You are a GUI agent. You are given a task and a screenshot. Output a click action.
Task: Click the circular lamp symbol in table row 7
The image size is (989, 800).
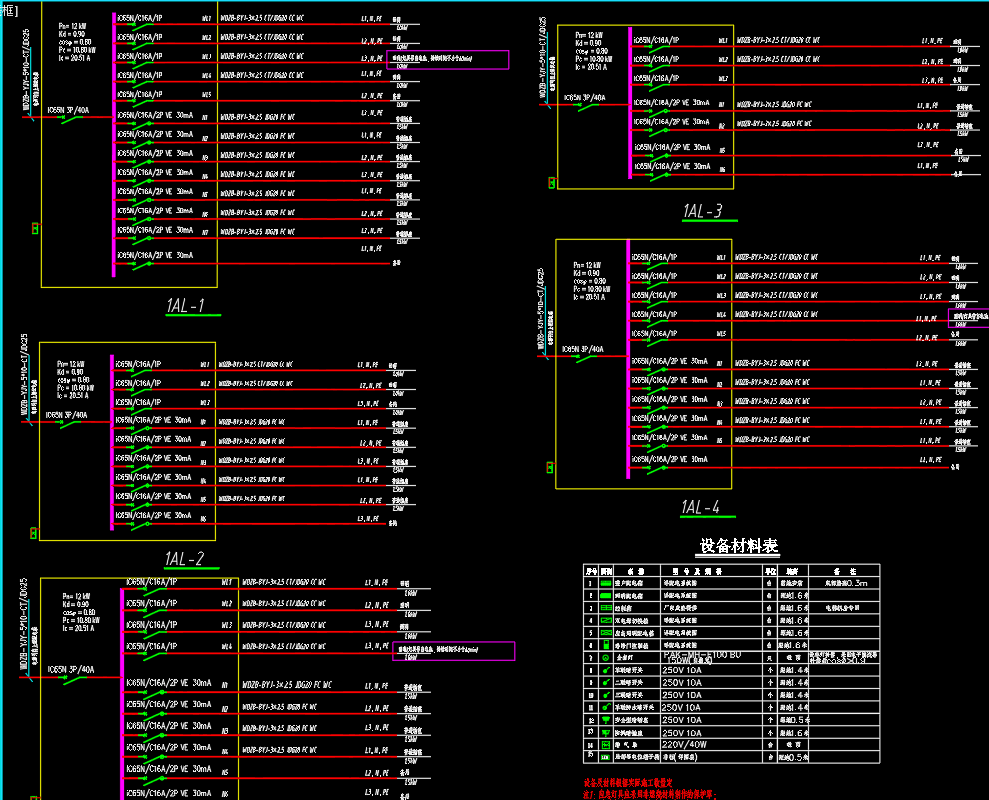[606, 657]
